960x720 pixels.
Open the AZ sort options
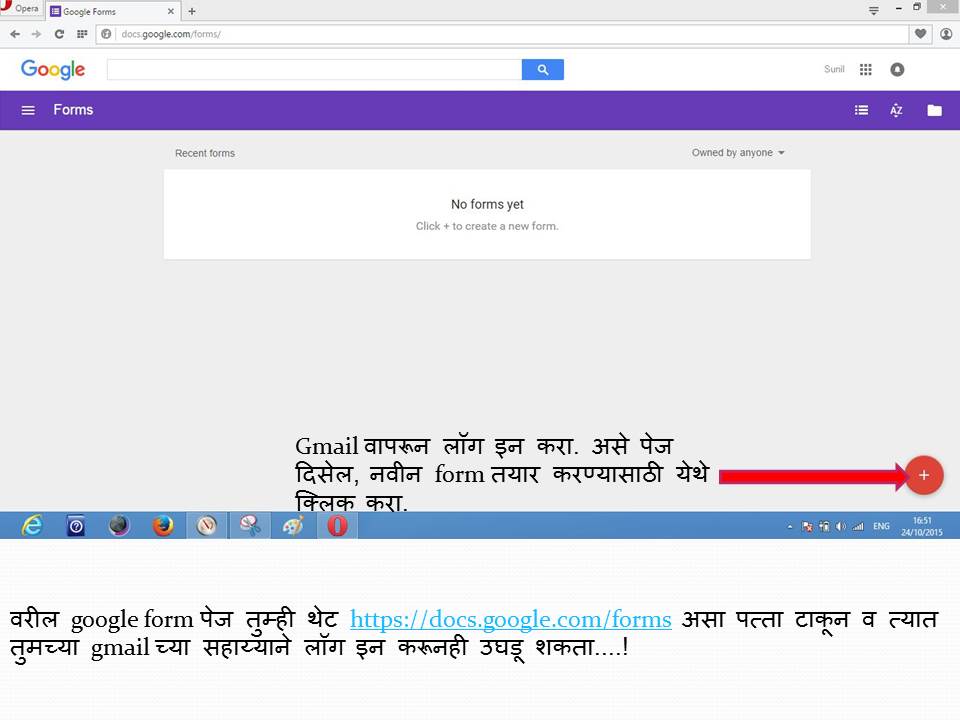(896, 110)
